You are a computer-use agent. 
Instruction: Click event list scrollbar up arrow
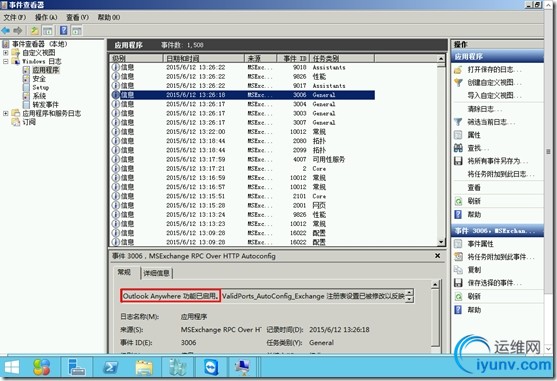[x=441, y=58]
